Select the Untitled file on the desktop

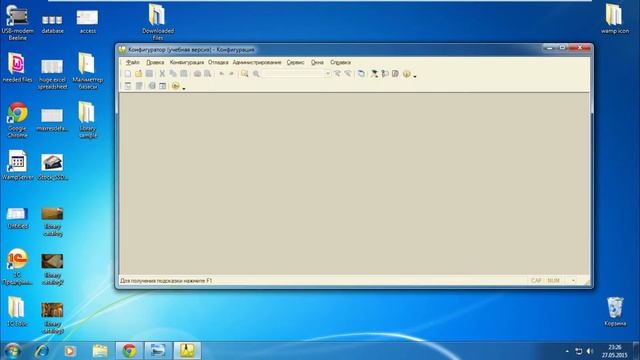(x=17, y=218)
